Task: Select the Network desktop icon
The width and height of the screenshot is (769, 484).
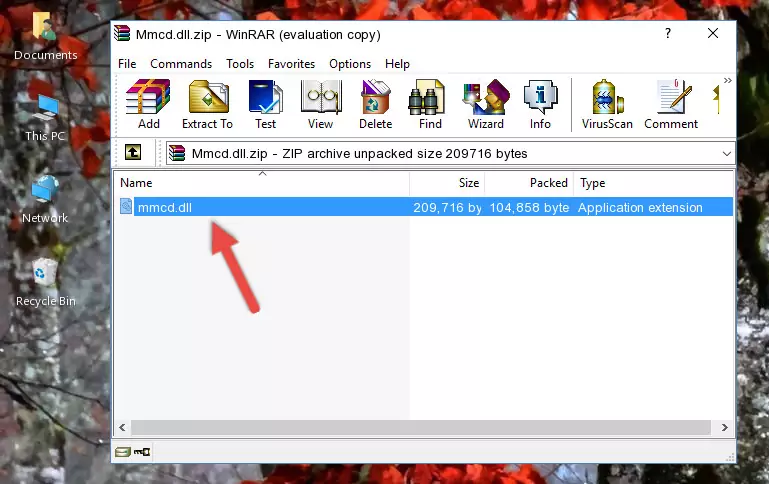Action: pos(45,200)
